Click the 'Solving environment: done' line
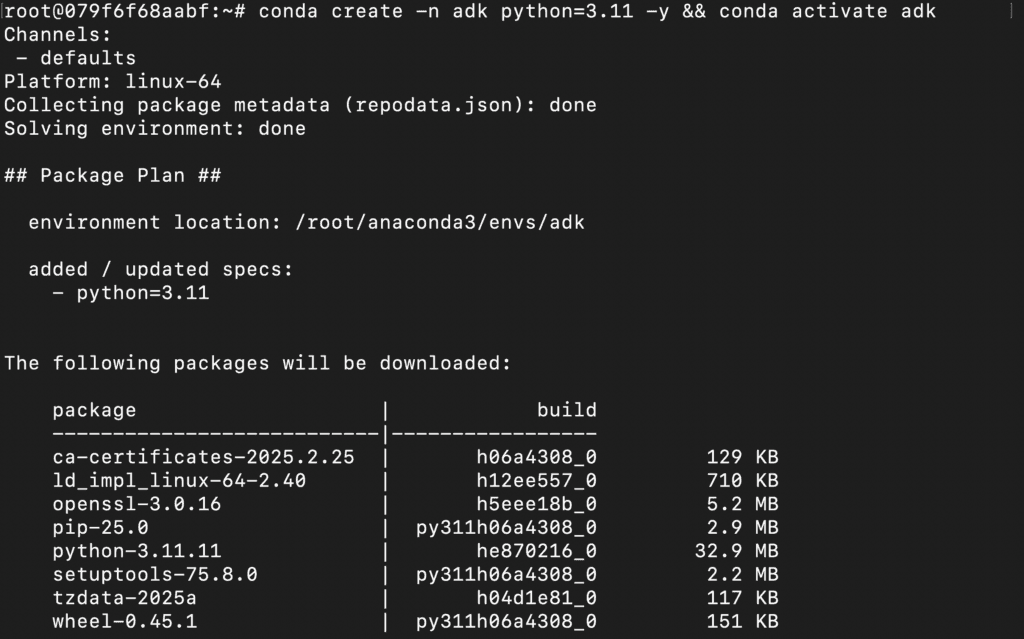Screen dimensions: 1024x639 [x=155, y=129]
